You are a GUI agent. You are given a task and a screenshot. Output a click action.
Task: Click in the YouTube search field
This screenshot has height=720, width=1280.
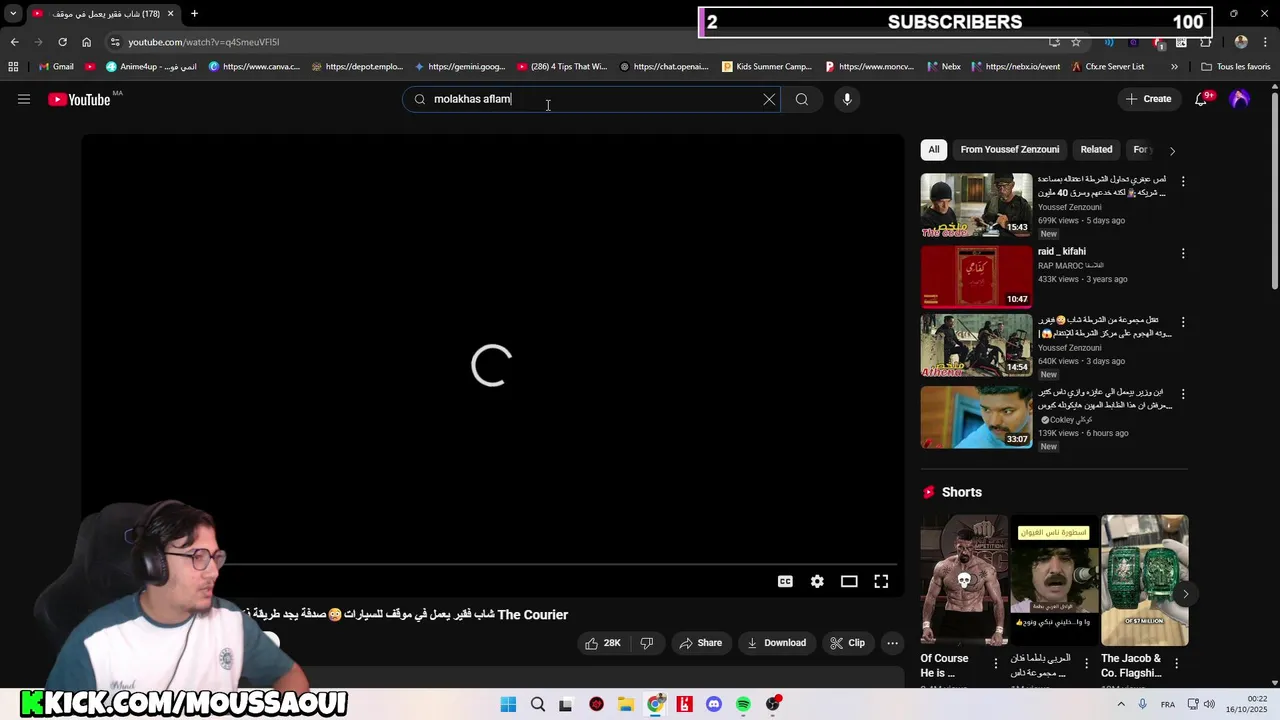pos(590,99)
